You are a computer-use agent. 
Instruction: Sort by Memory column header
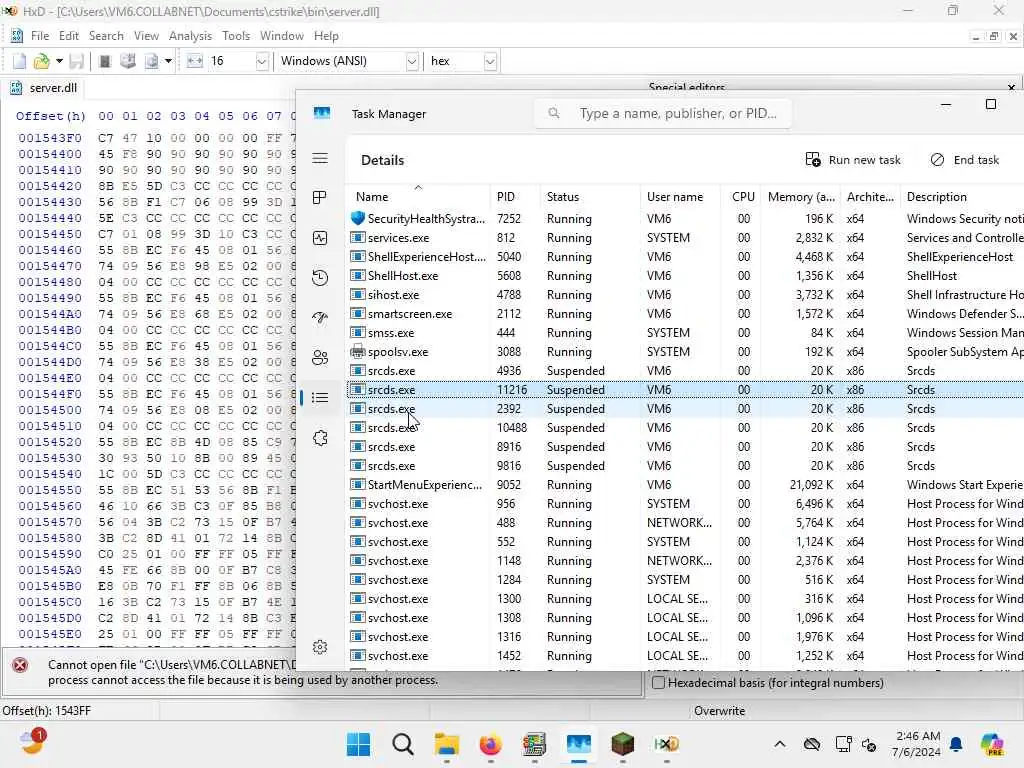pos(801,197)
